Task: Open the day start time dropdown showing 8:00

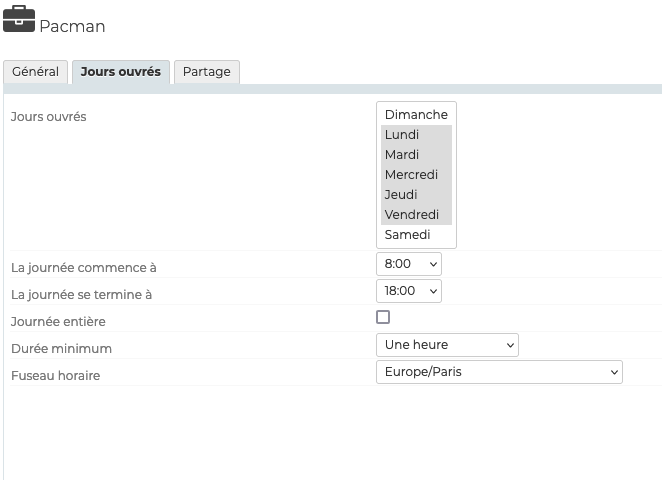Action: 408,264
